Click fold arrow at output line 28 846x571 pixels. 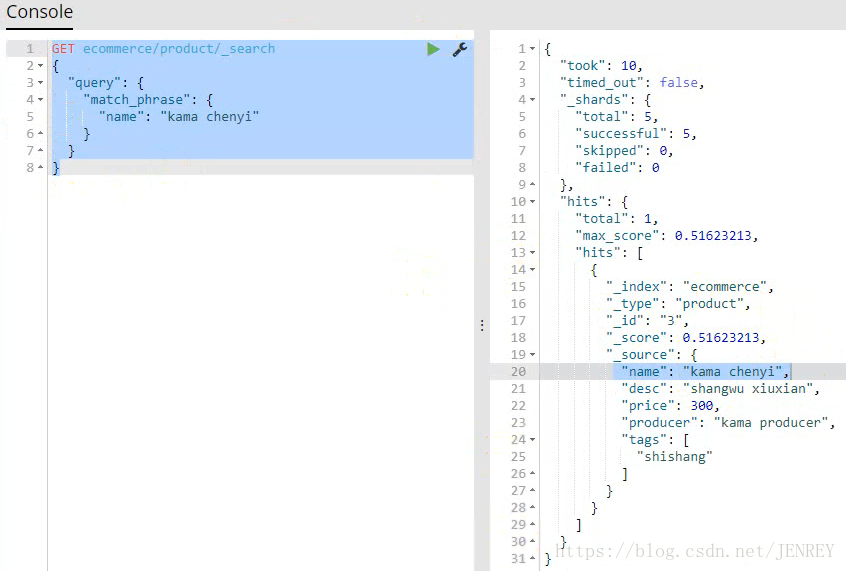click(x=533, y=507)
